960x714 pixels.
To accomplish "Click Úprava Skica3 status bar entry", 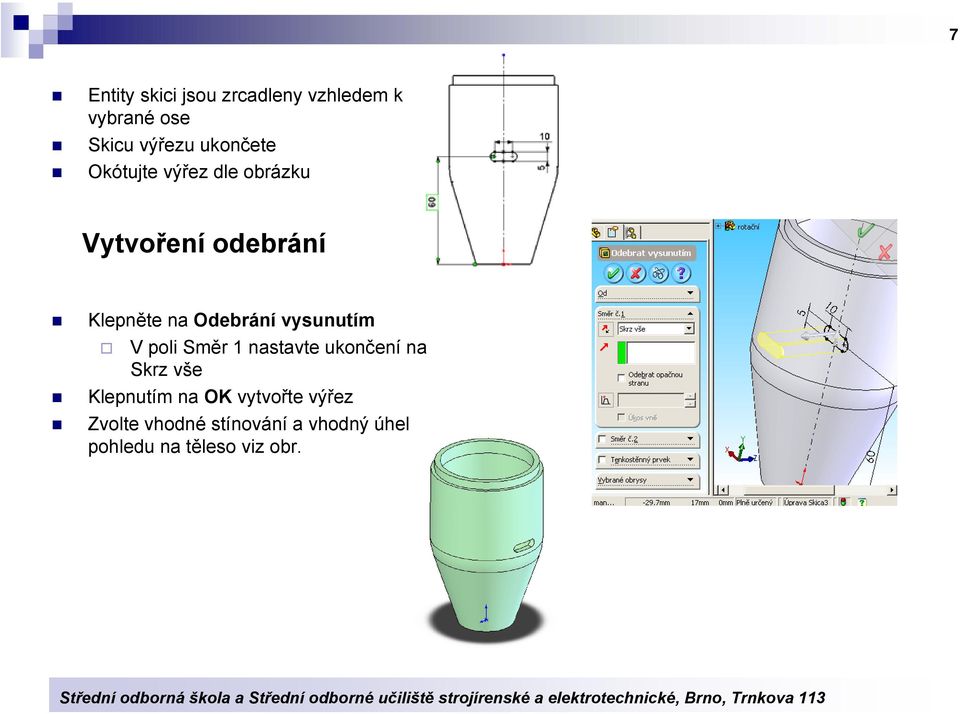I will 806,502.
